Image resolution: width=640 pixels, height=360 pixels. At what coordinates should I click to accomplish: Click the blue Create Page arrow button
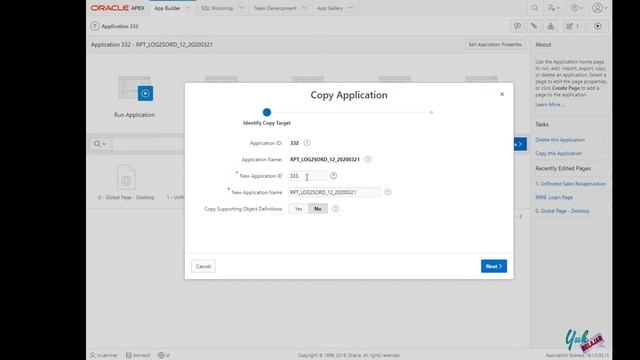(x=520, y=144)
